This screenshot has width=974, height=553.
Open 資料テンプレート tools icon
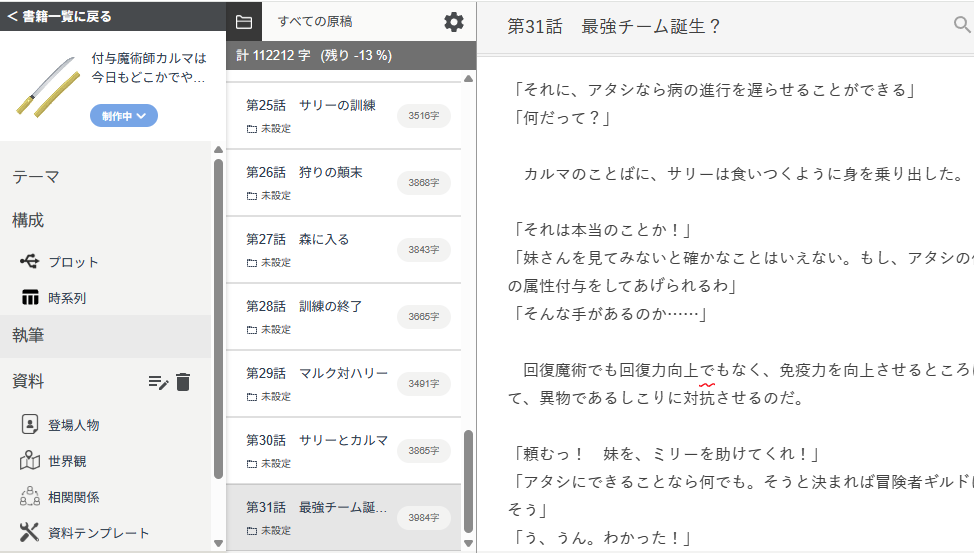30,532
